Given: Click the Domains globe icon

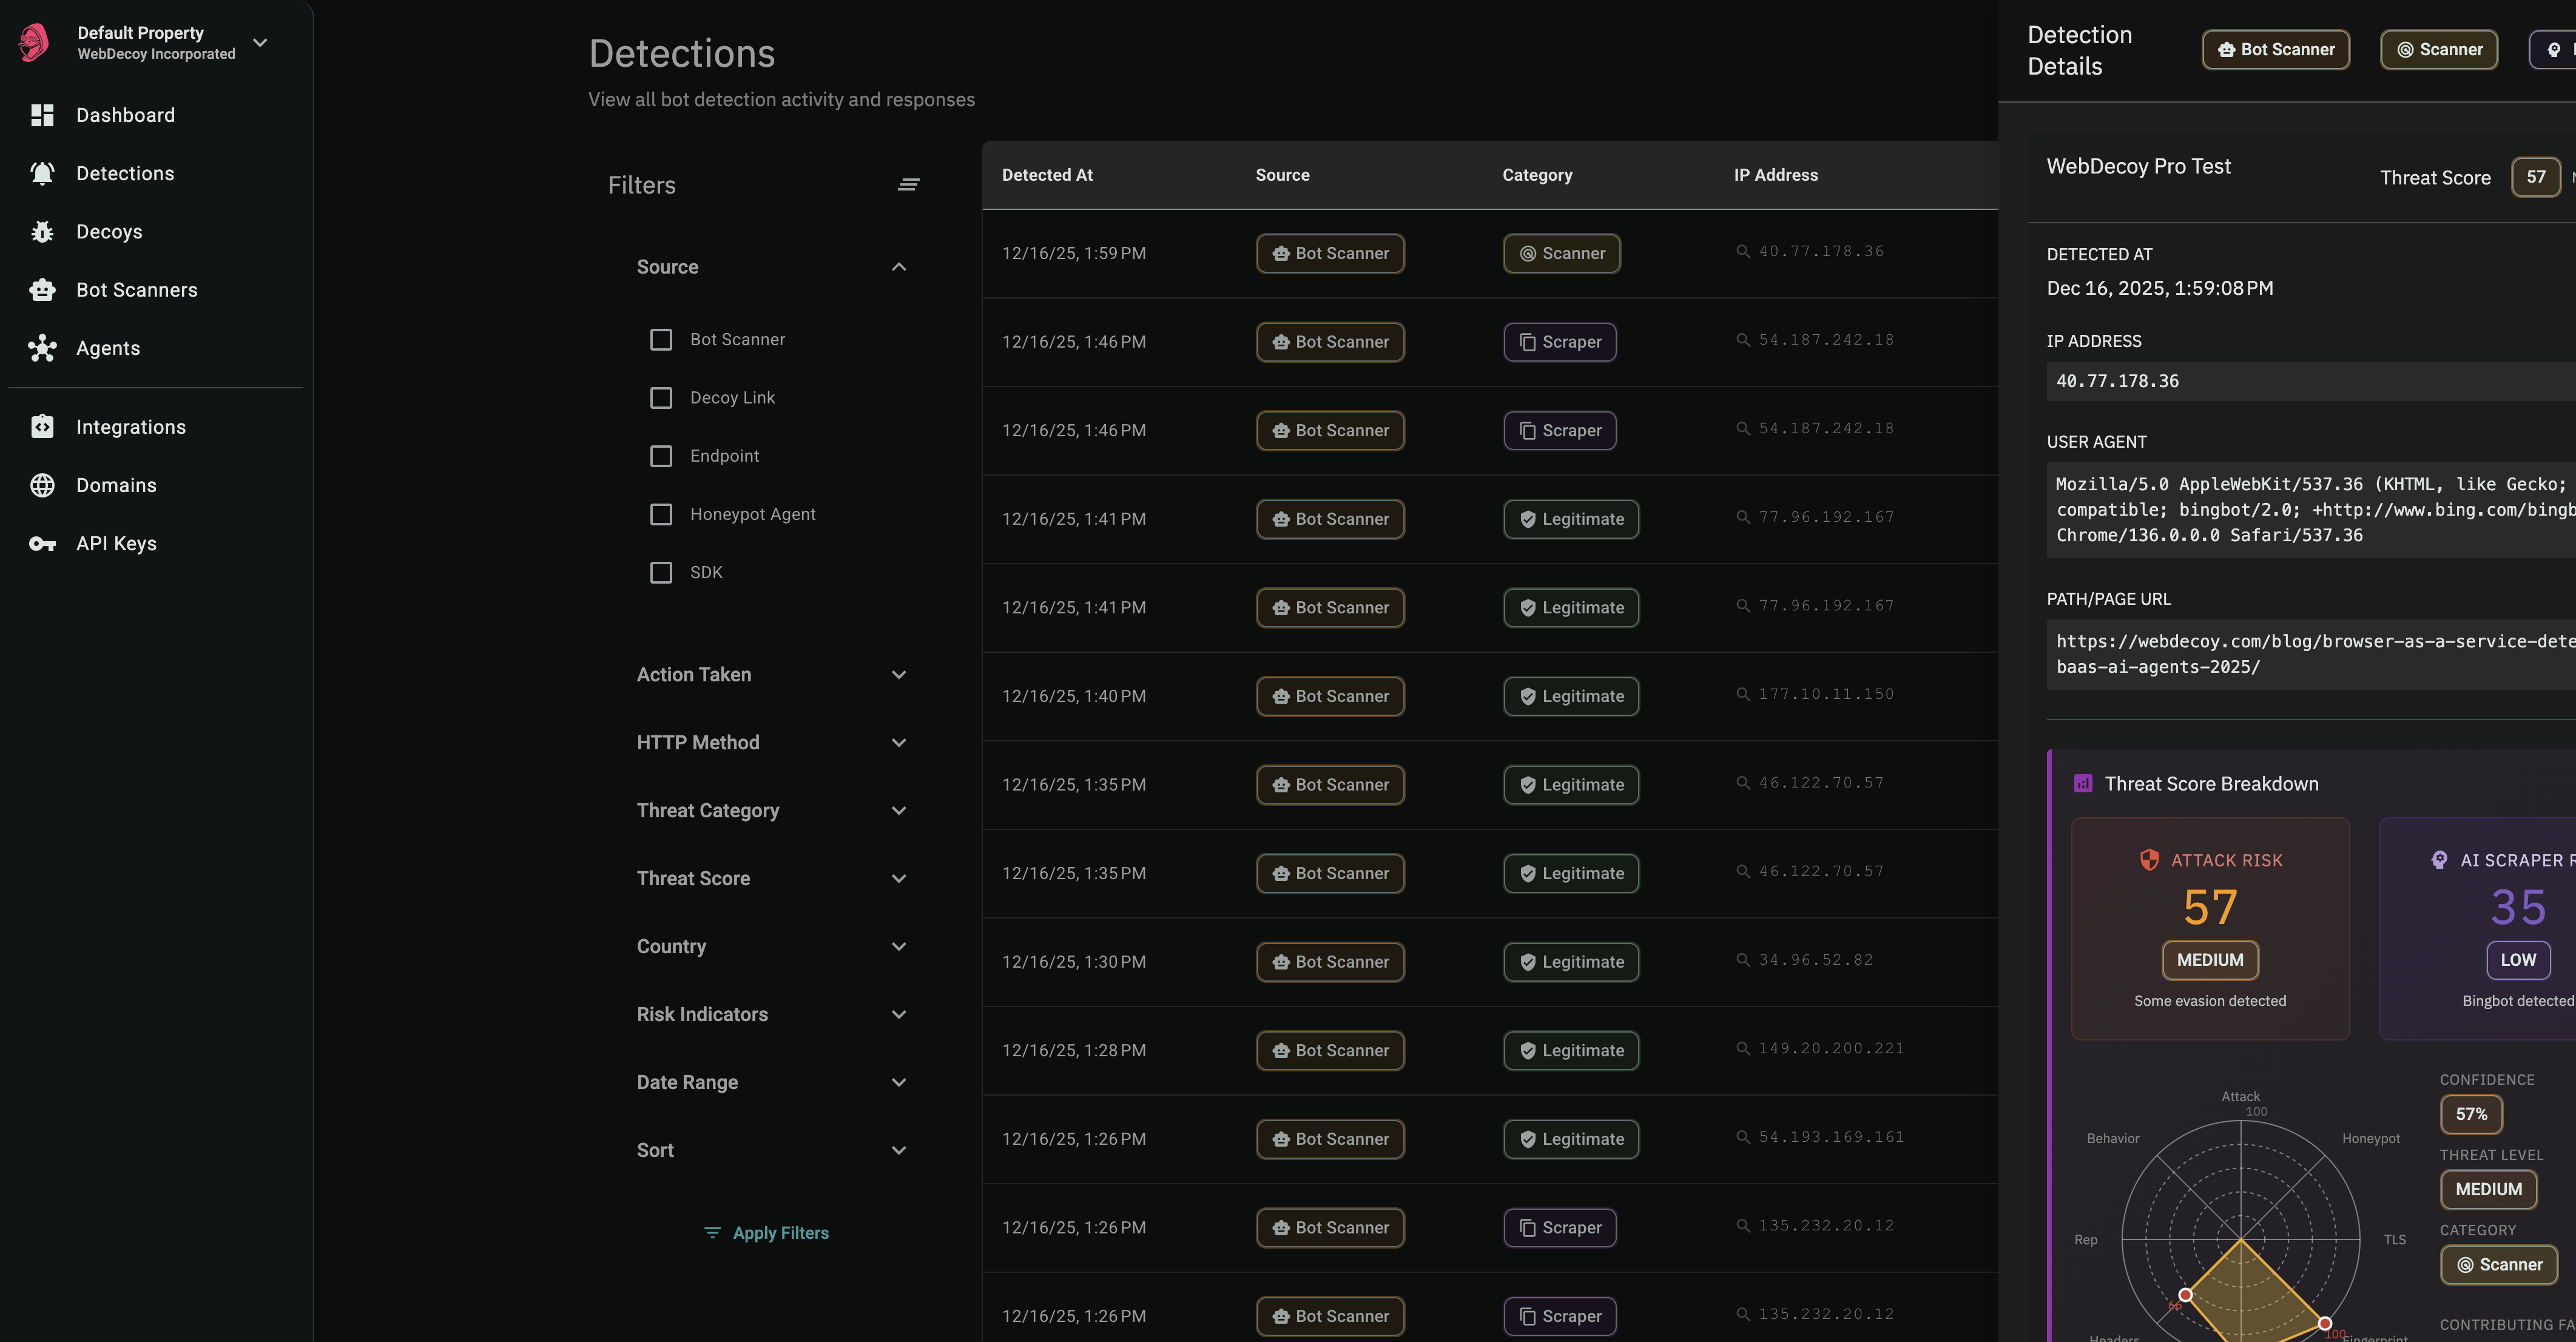Looking at the screenshot, I should (x=42, y=485).
